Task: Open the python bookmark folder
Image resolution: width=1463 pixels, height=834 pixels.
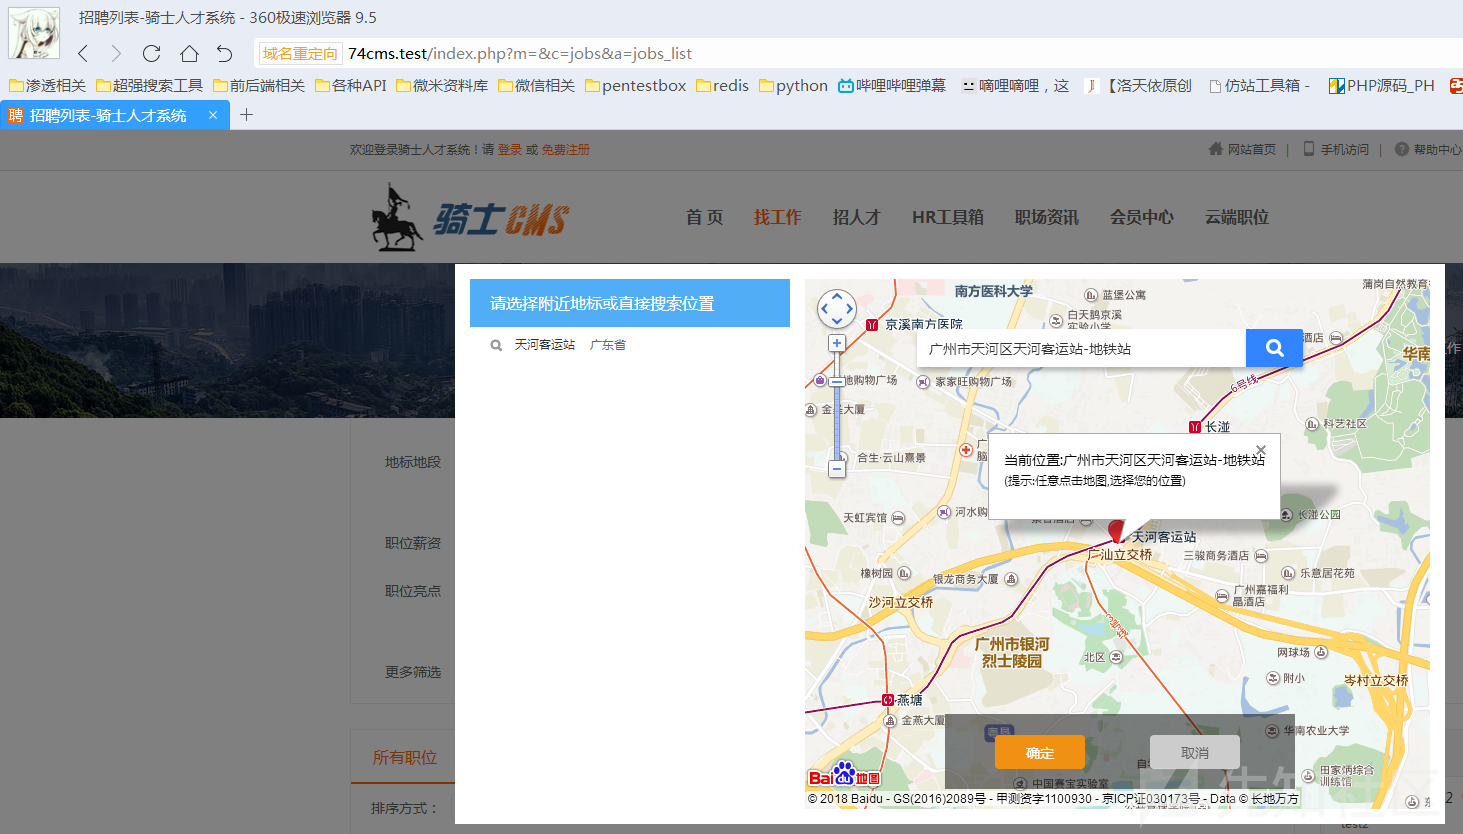Action: click(793, 86)
